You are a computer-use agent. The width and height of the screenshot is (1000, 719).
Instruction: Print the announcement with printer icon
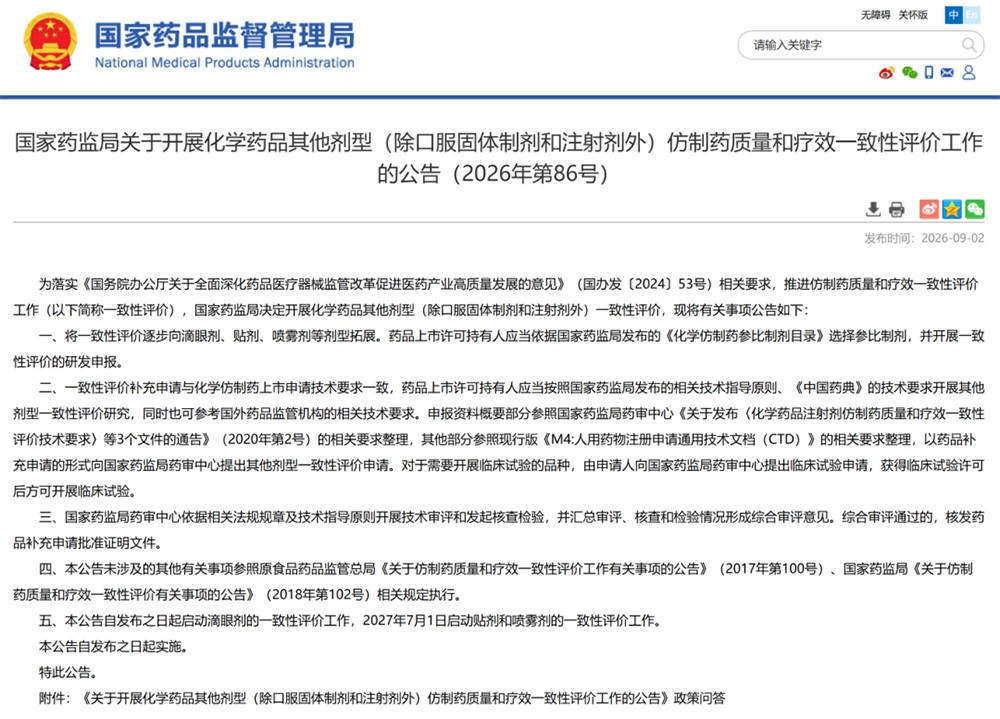897,209
